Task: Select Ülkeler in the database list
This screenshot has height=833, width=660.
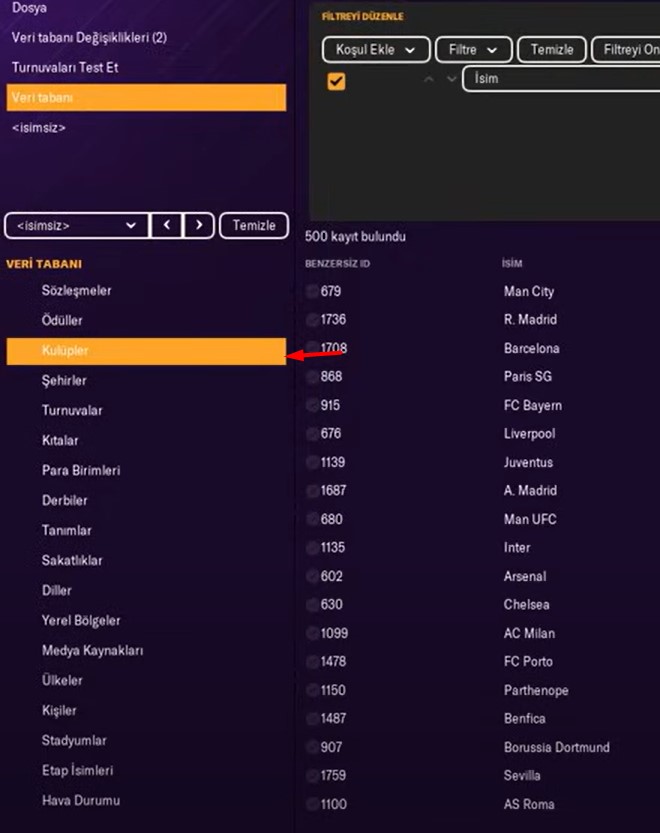Action: 62,680
